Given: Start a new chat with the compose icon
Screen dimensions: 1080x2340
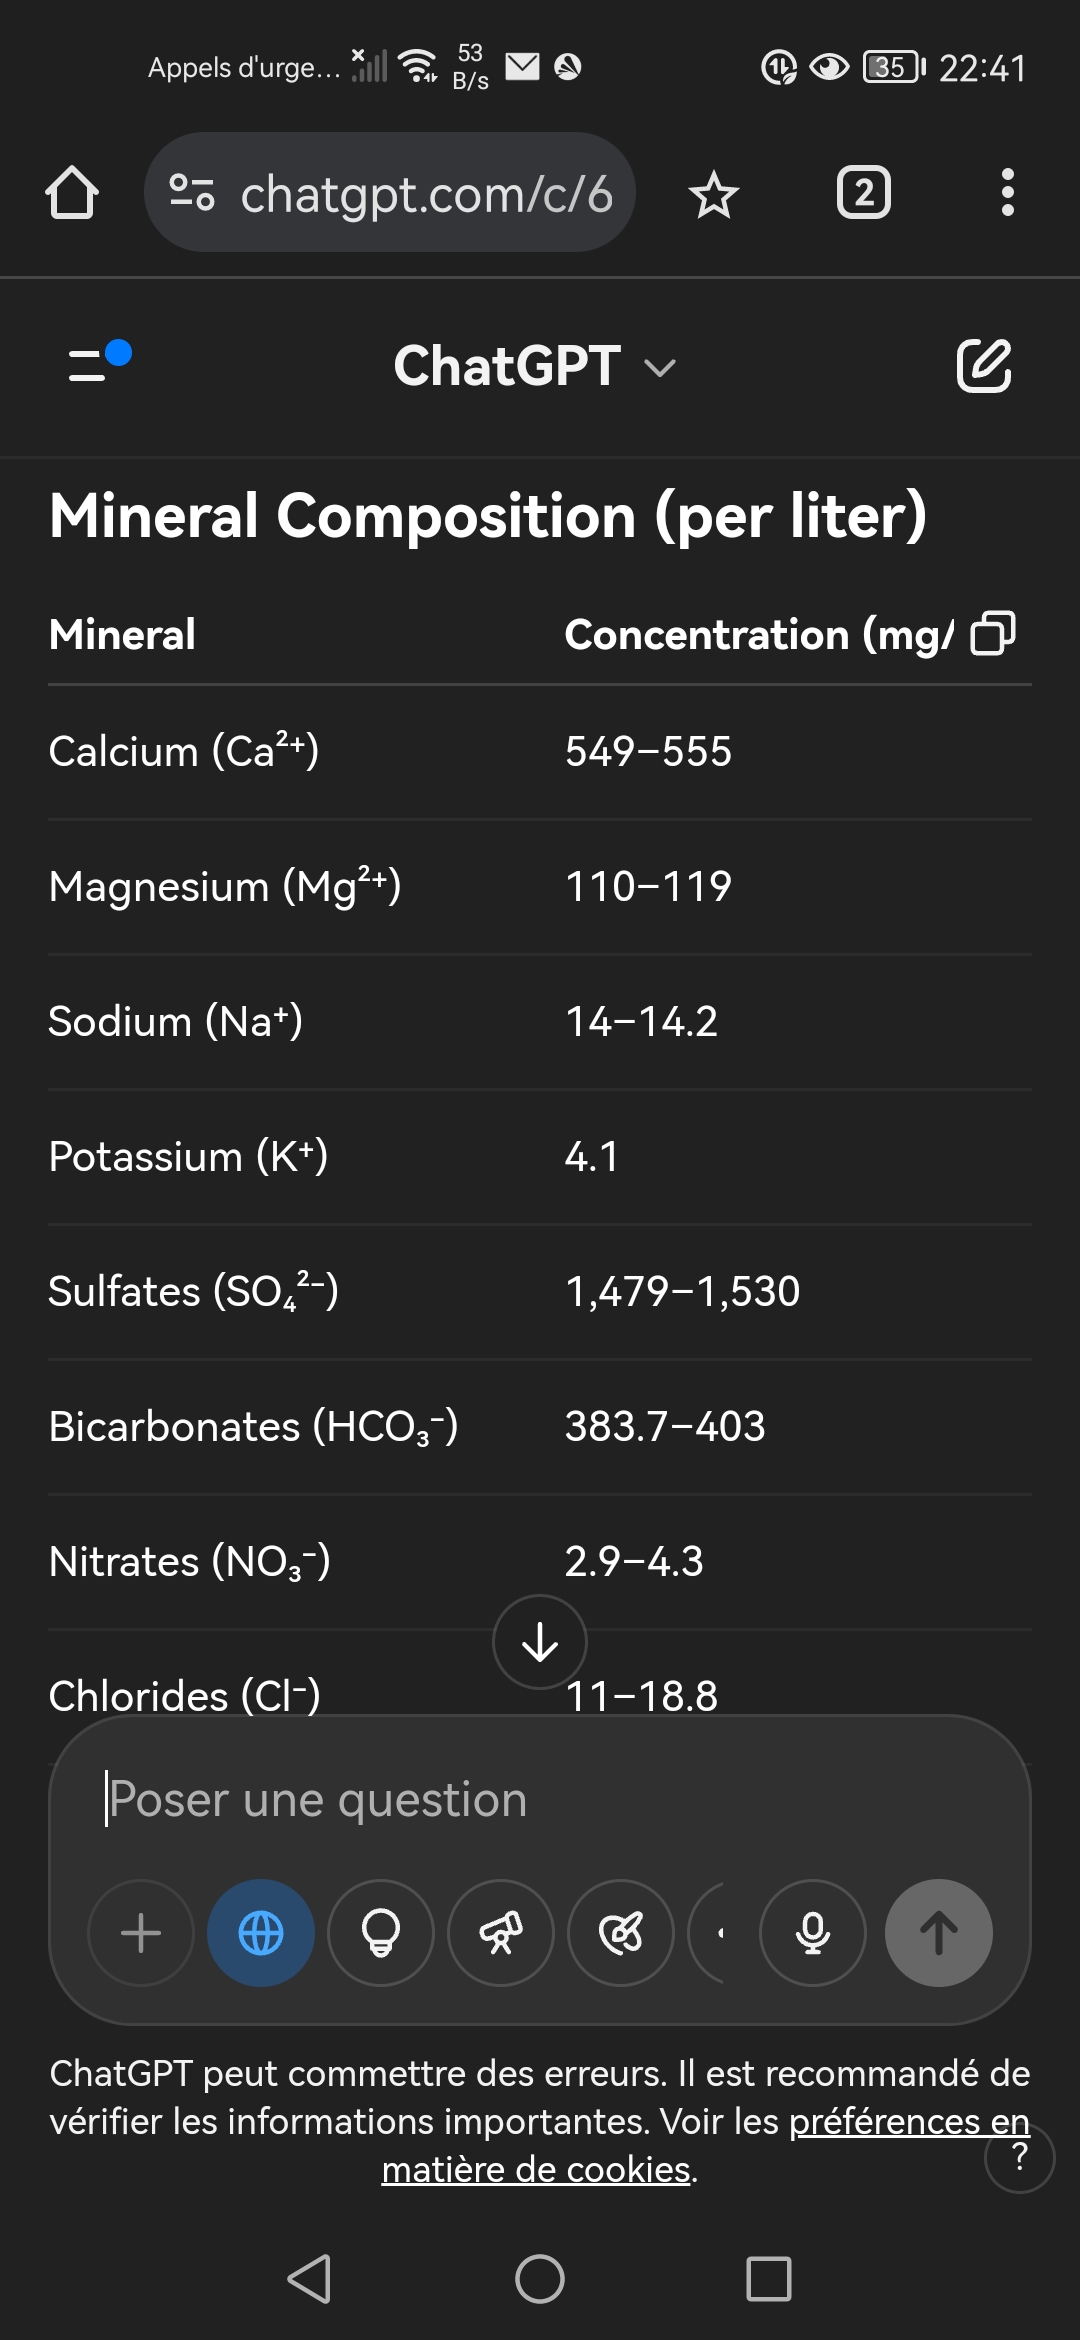Looking at the screenshot, I should 984,365.
